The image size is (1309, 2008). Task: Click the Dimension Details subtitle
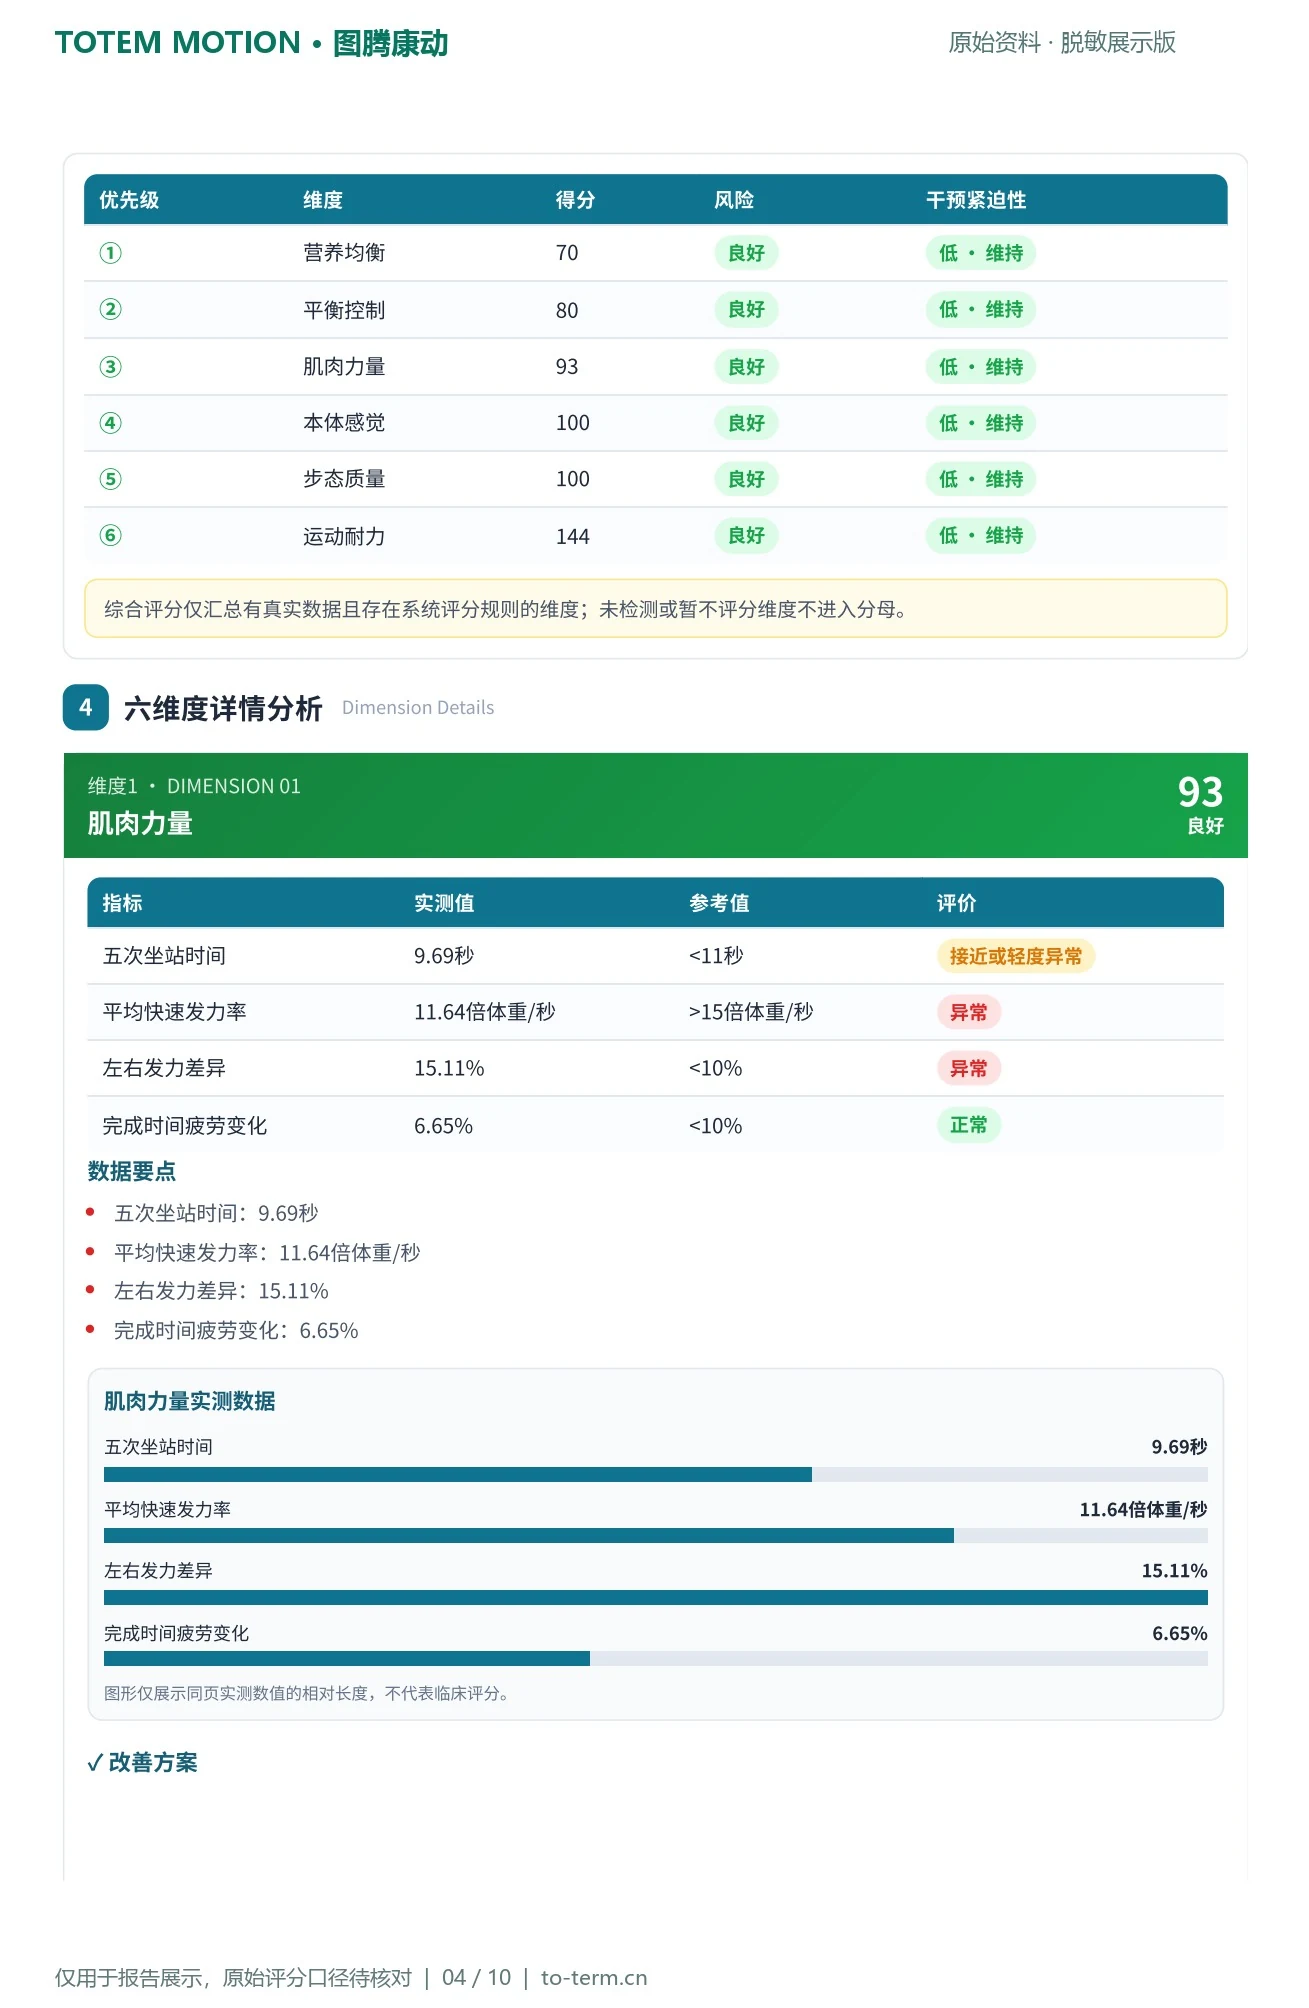(418, 708)
